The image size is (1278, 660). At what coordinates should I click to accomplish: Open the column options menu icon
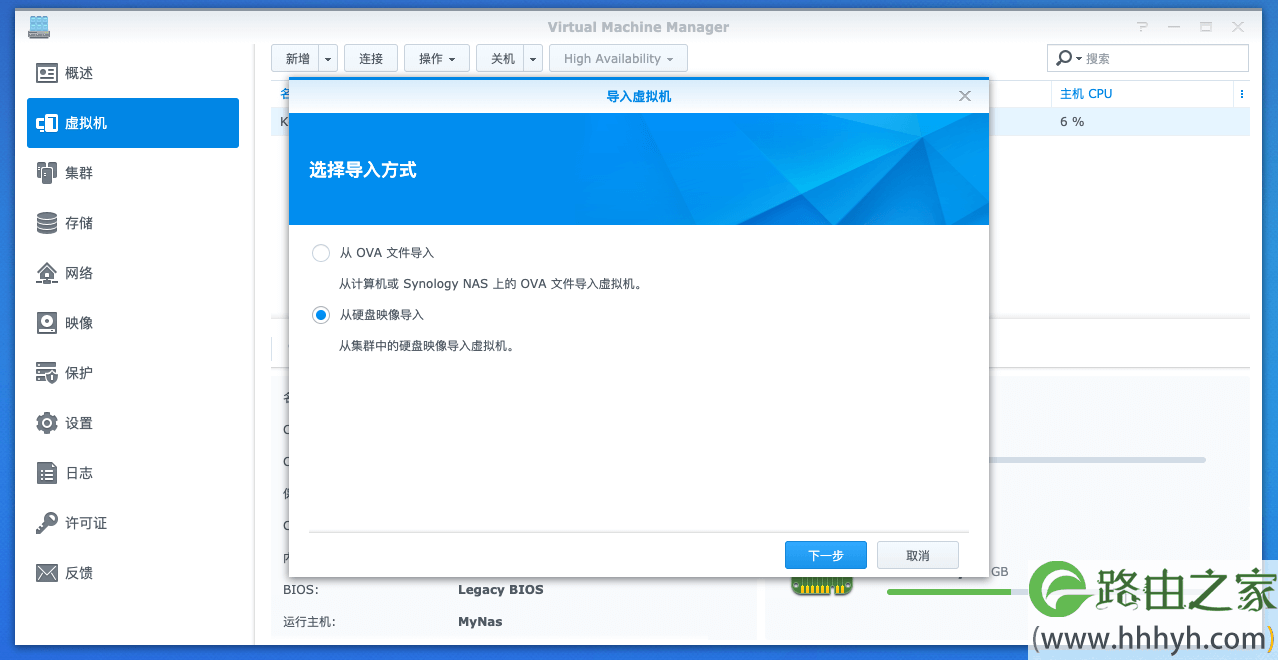coord(1242,94)
